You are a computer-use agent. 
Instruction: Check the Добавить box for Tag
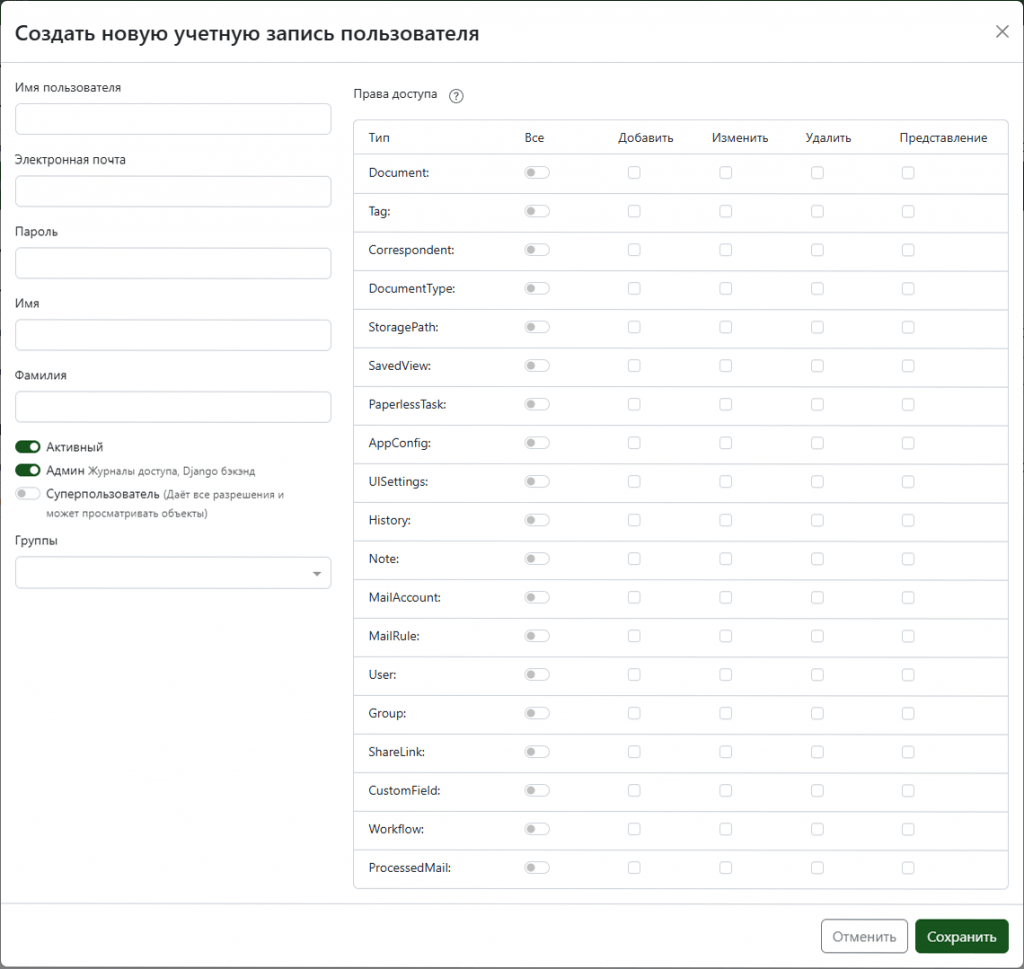[x=634, y=211]
